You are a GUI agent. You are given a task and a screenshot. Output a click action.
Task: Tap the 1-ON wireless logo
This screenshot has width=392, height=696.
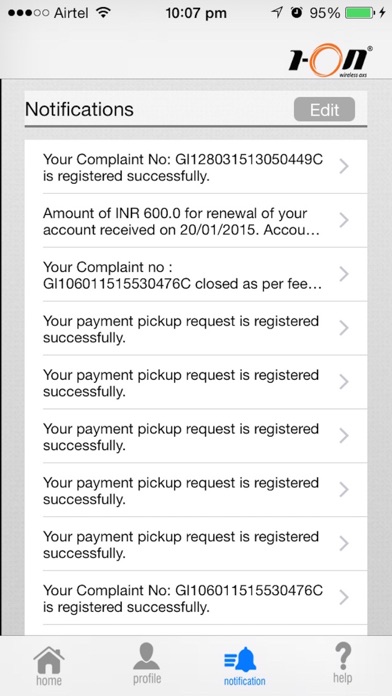point(330,60)
